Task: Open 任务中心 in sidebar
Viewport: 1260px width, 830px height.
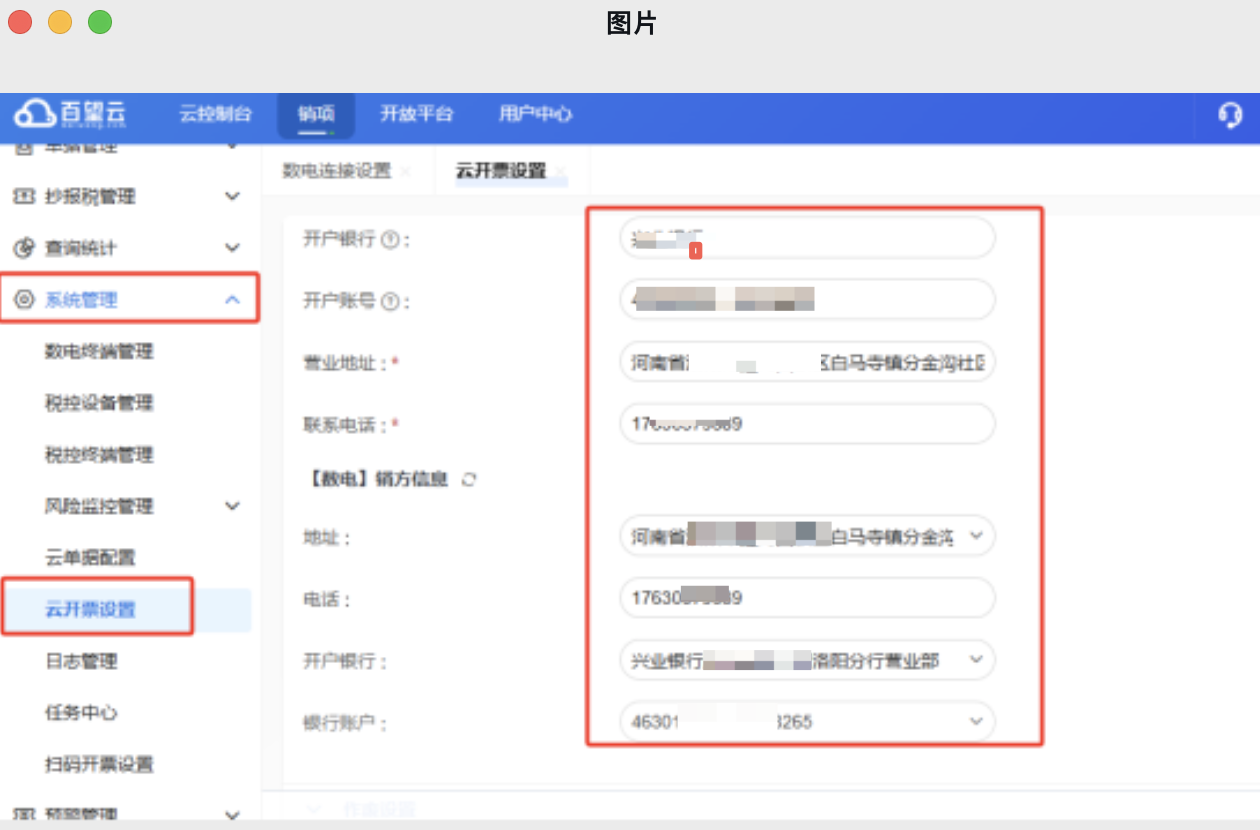Action: tap(81, 713)
